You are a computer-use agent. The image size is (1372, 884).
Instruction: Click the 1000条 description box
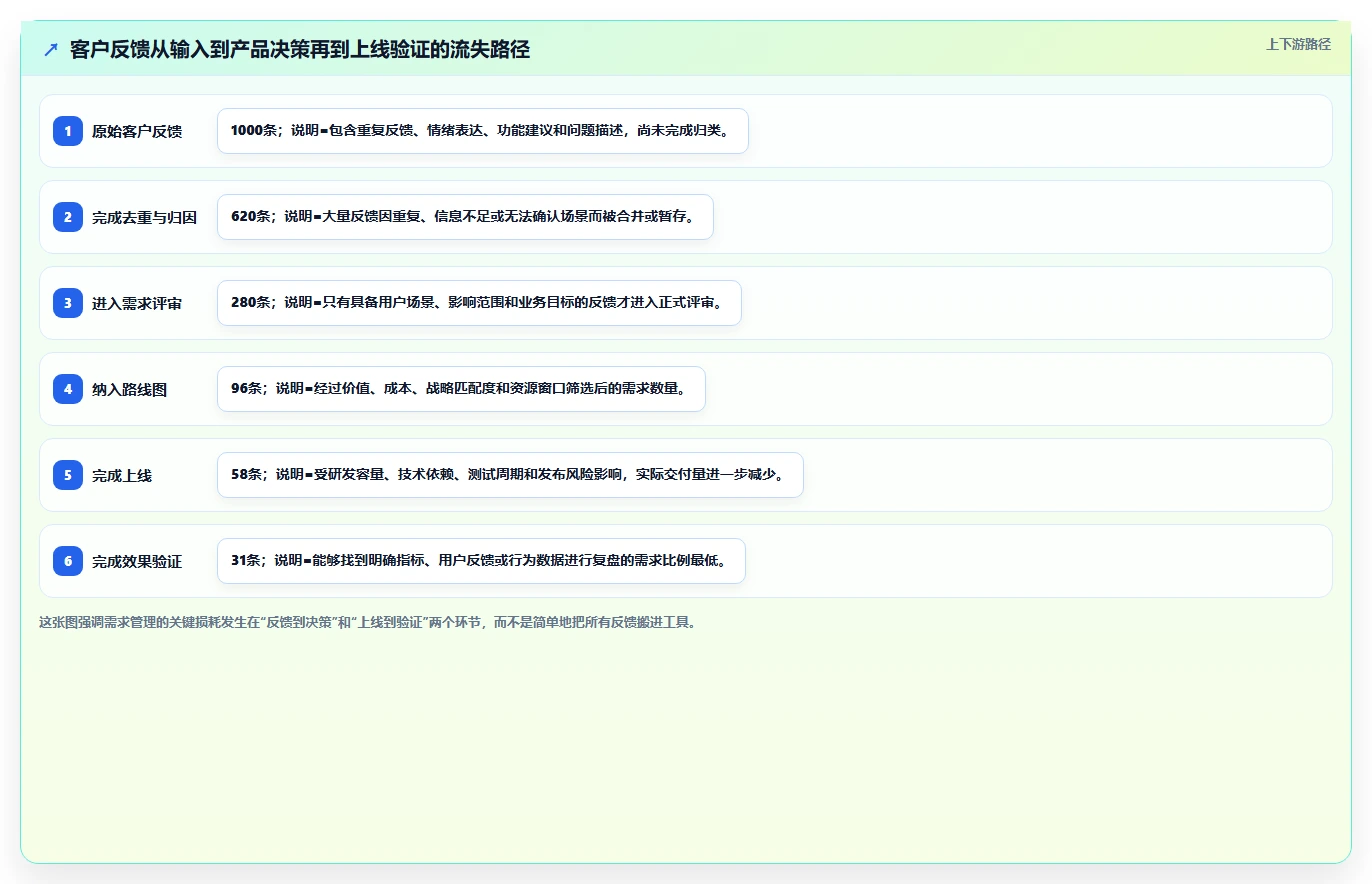click(x=483, y=131)
